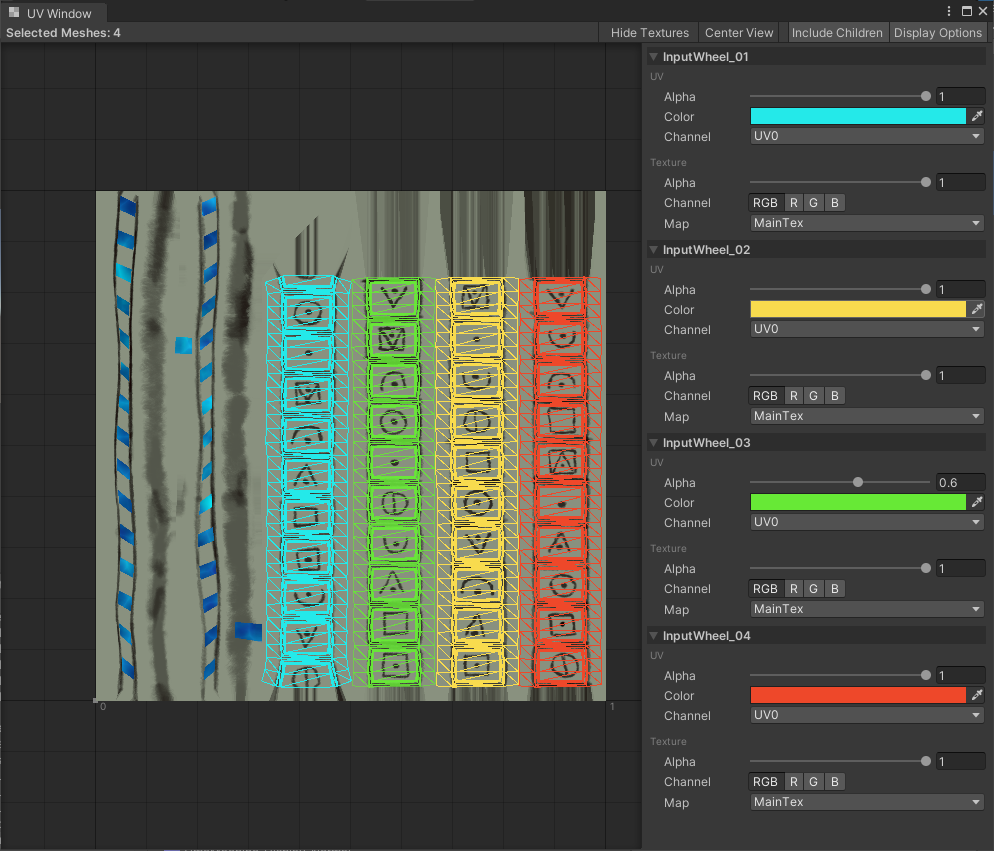Viewport: 994px width, 851px height.
Task: Select RGB channel for InputWheel_01 texture
Action: pyautogui.click(x=765, y=203)
